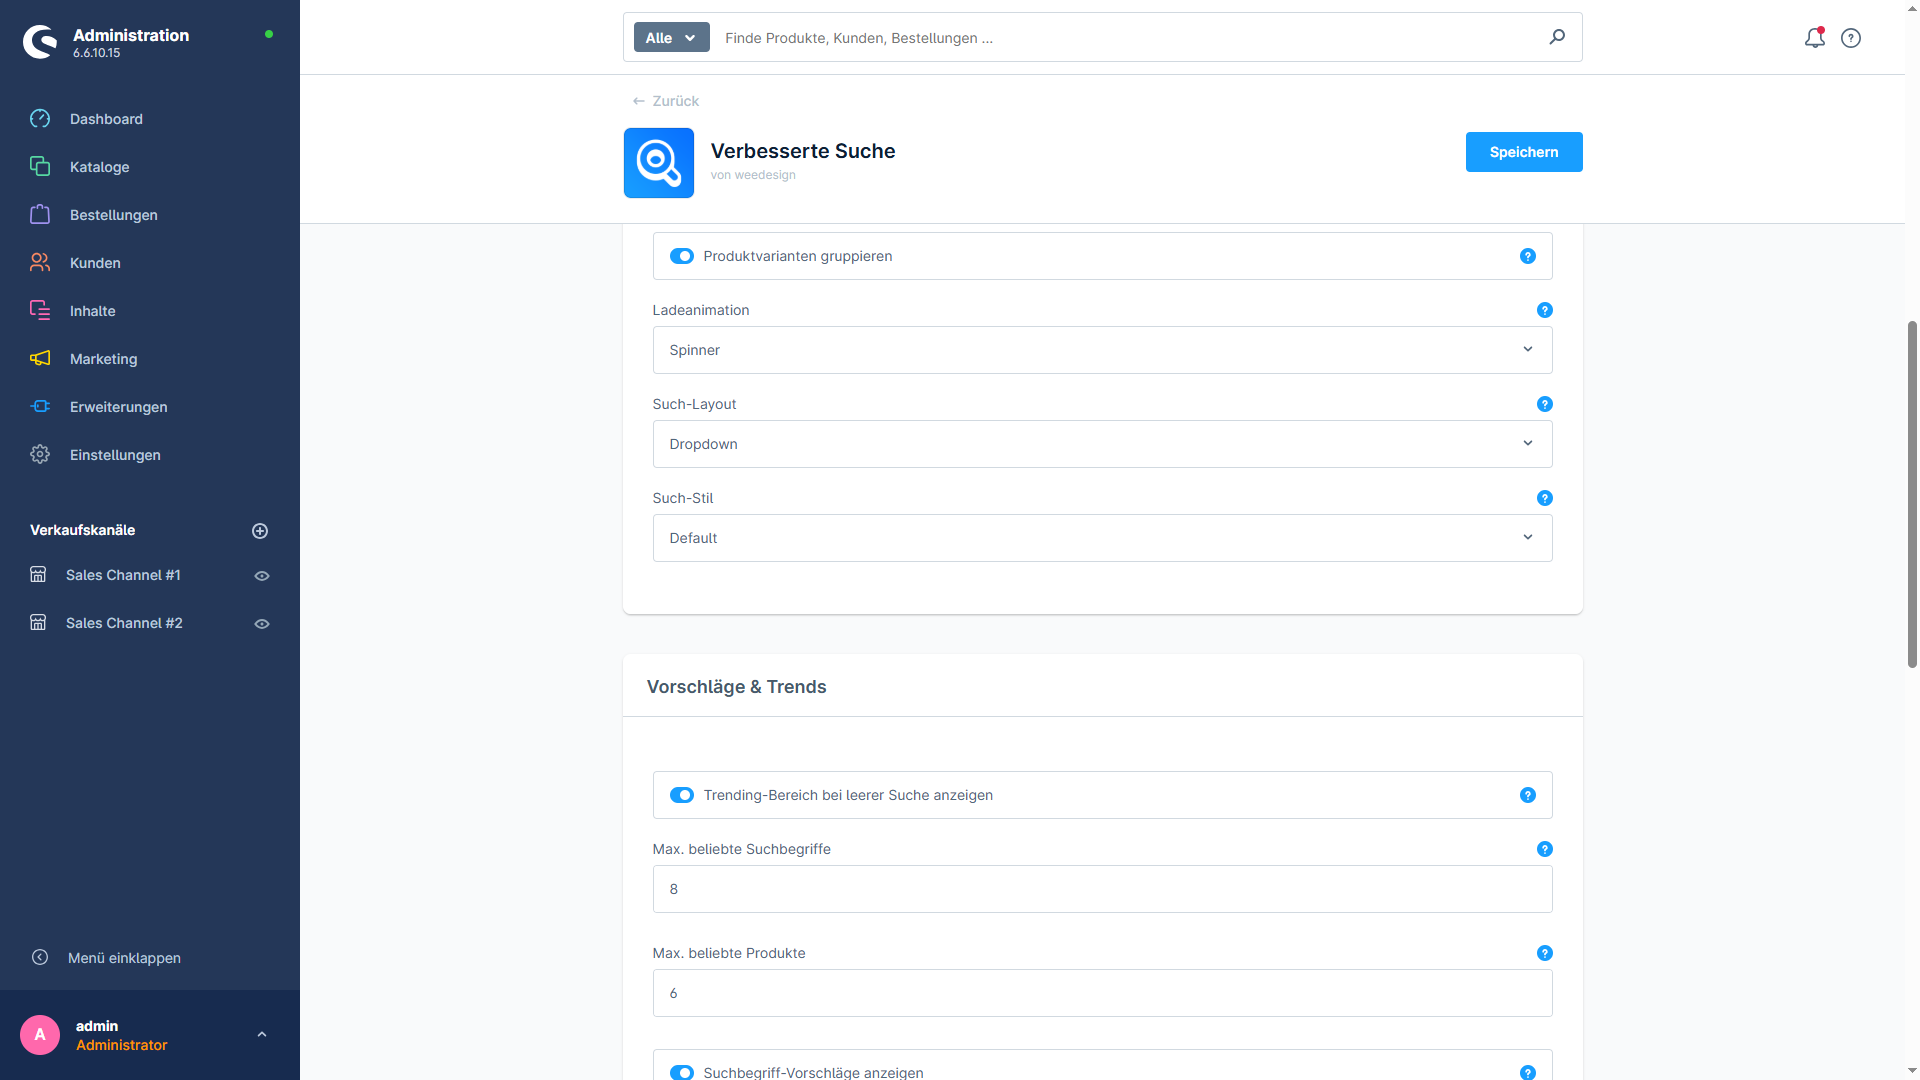Focus the Max. beliebte Produkte field
Viewport: 1920px width, 1080px height.
pos(1102,993)
